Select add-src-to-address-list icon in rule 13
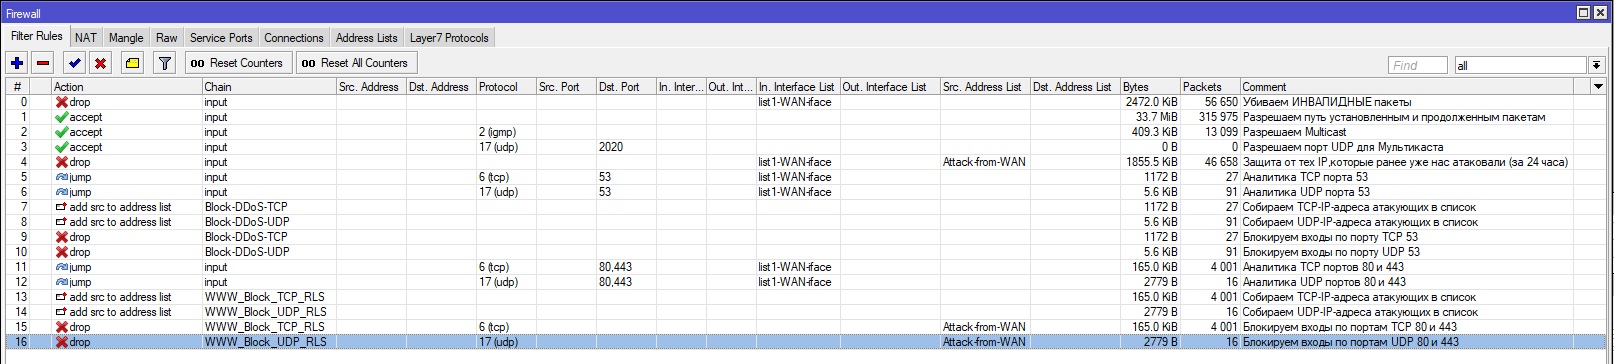1614x364 pixels. pos(61,297)
